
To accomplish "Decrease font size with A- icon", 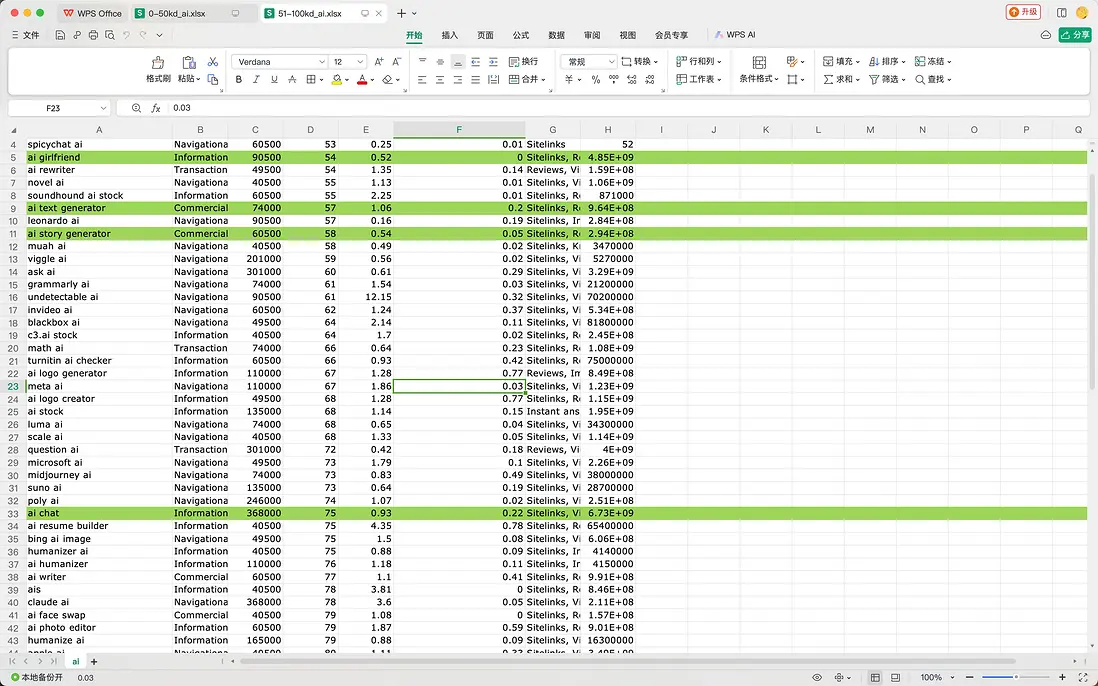I will (396, 62).
